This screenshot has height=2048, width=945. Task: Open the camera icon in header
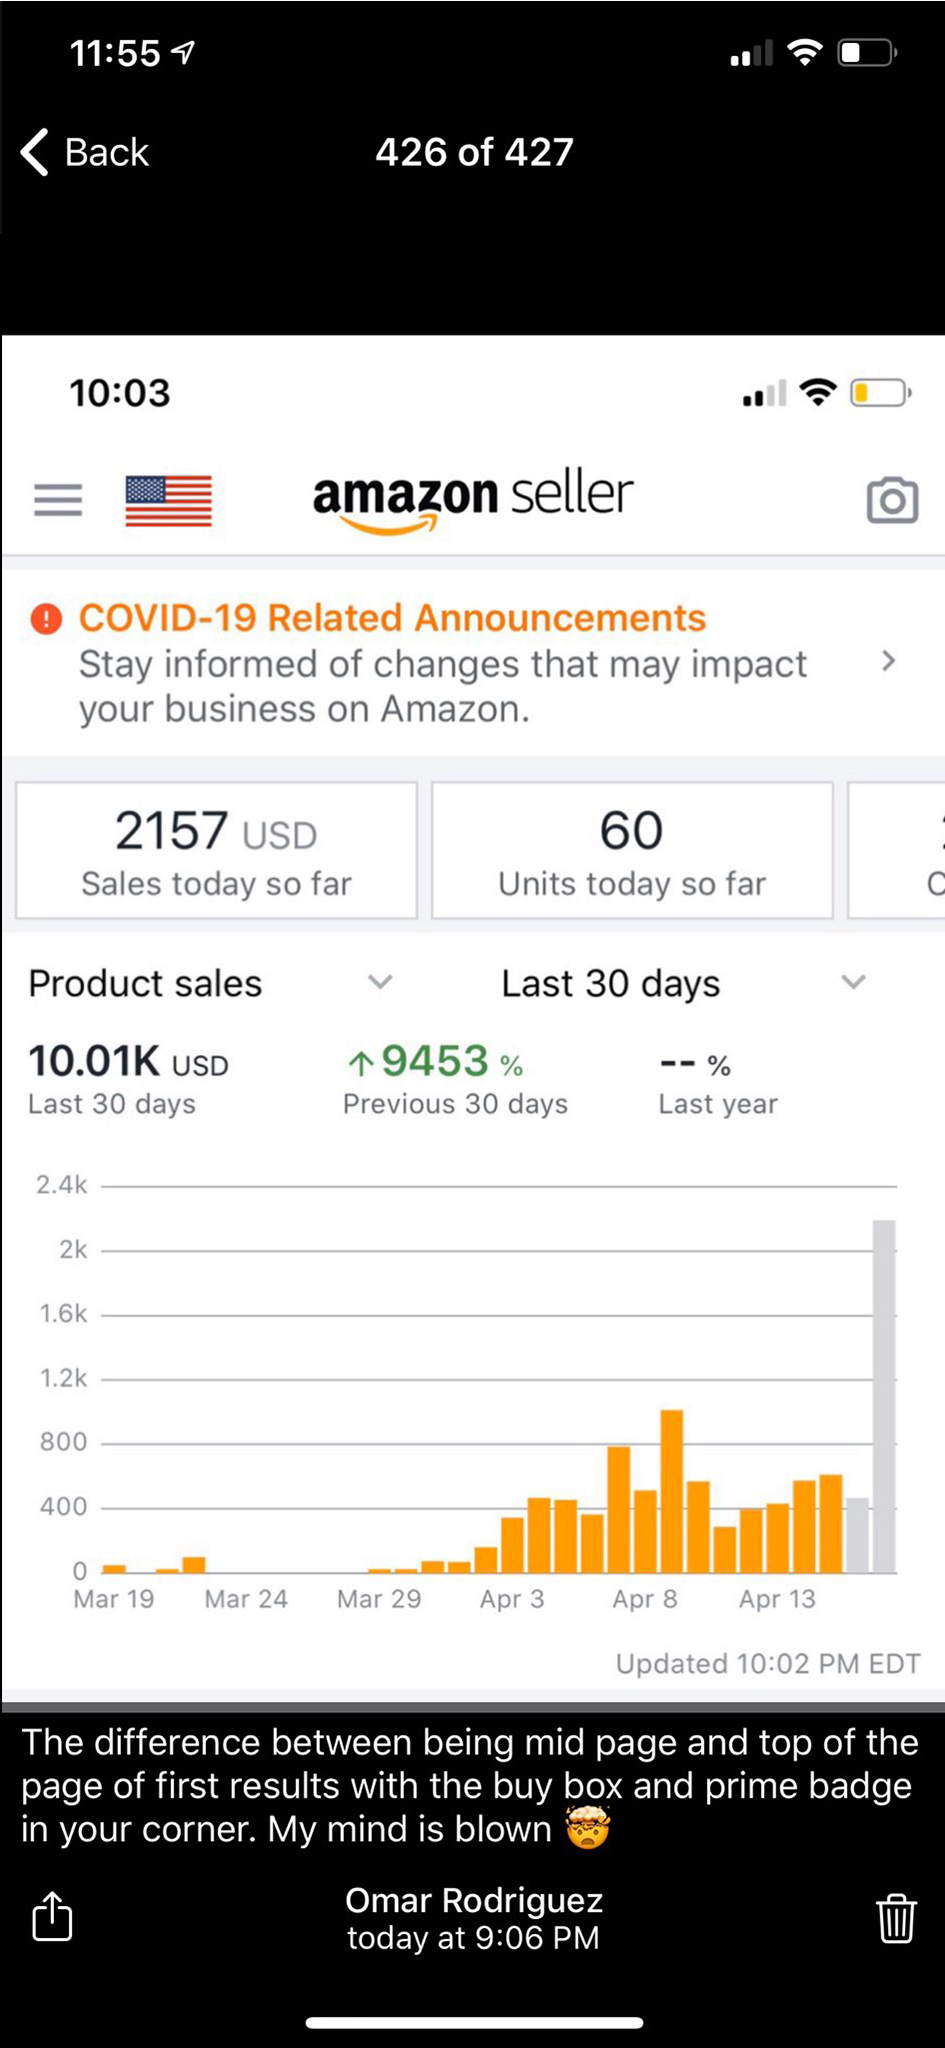(x=891, y=500)
